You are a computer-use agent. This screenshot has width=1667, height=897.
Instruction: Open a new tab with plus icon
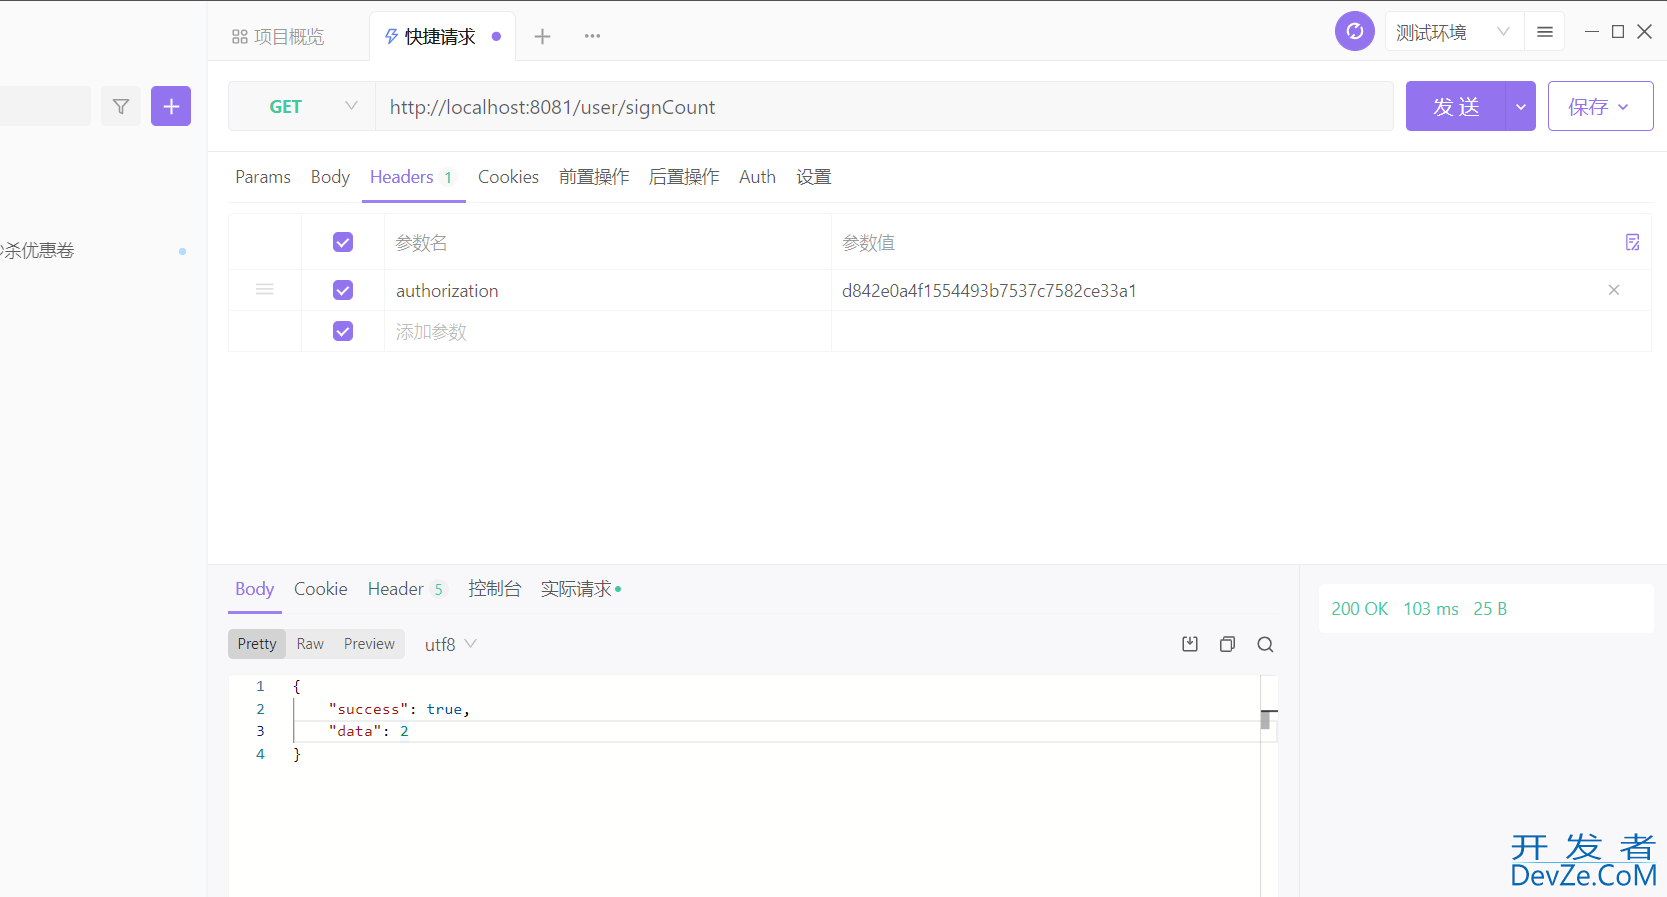[542, 37]
